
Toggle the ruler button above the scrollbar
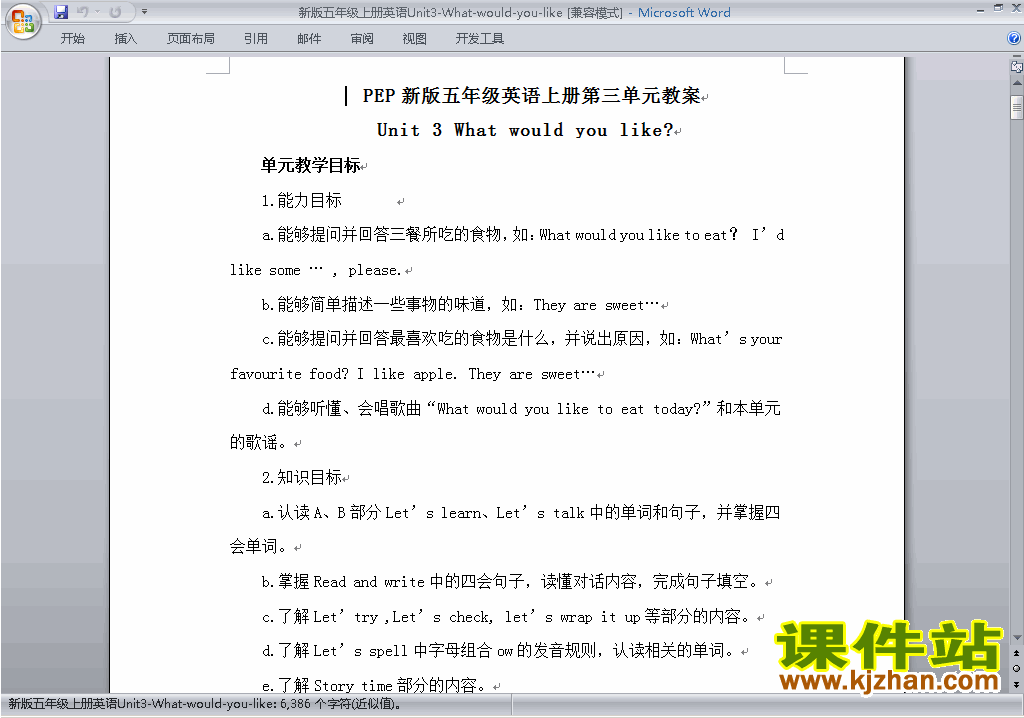click(x=1017, y=66)
